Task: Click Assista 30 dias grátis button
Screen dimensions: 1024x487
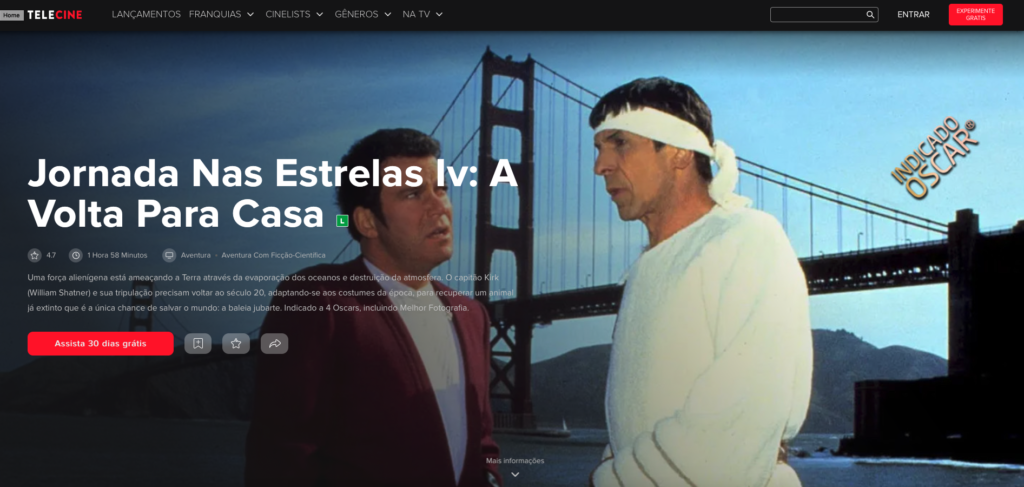Action: click(x=101, y=343)
